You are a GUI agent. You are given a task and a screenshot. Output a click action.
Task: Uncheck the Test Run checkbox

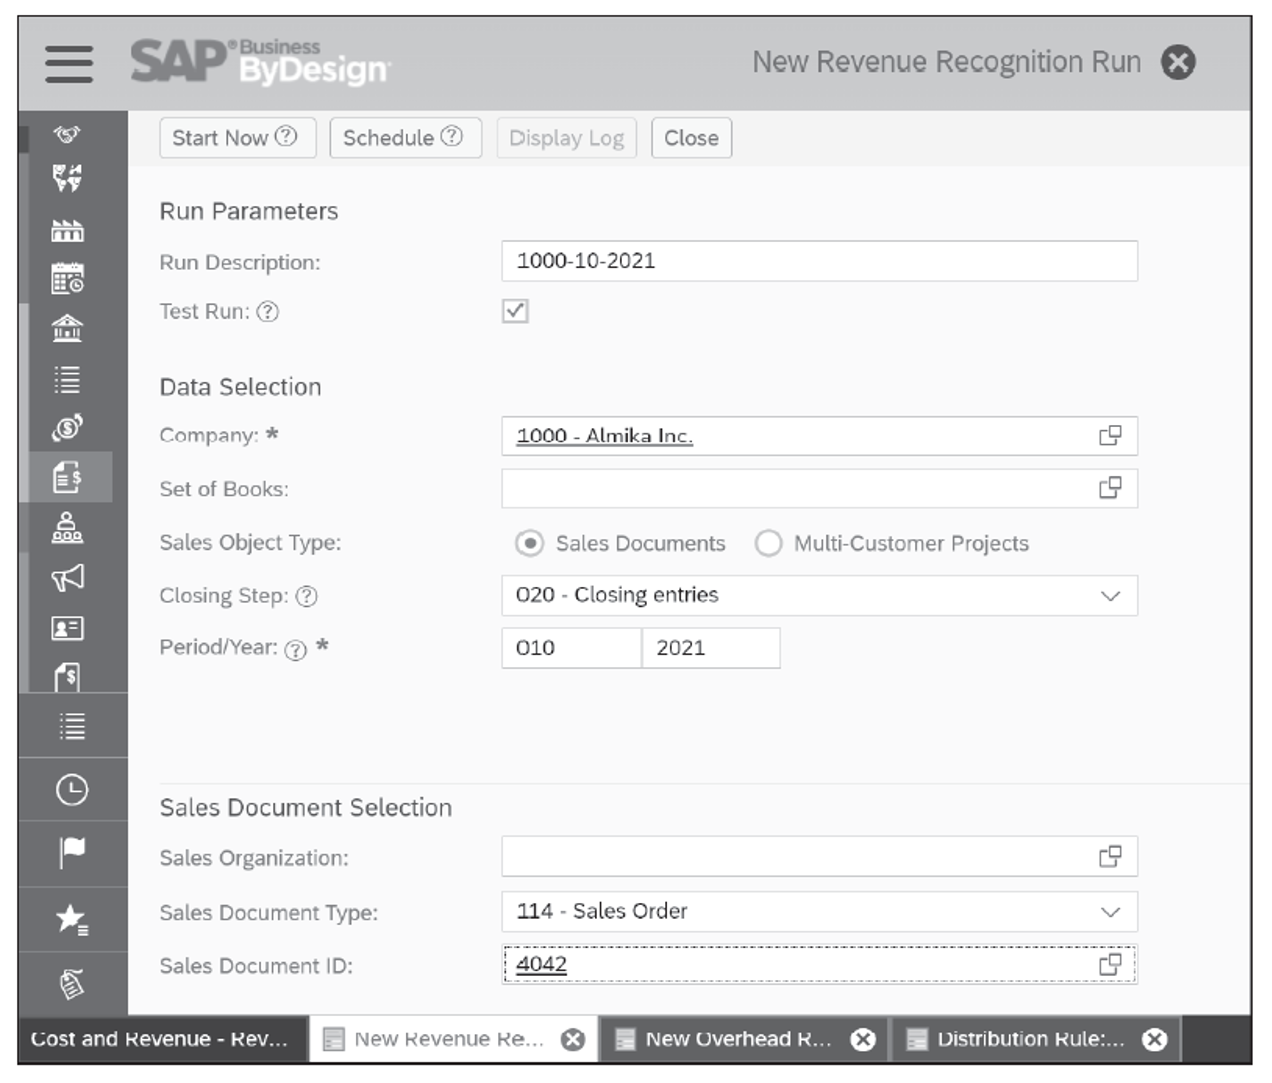(513, 312)
